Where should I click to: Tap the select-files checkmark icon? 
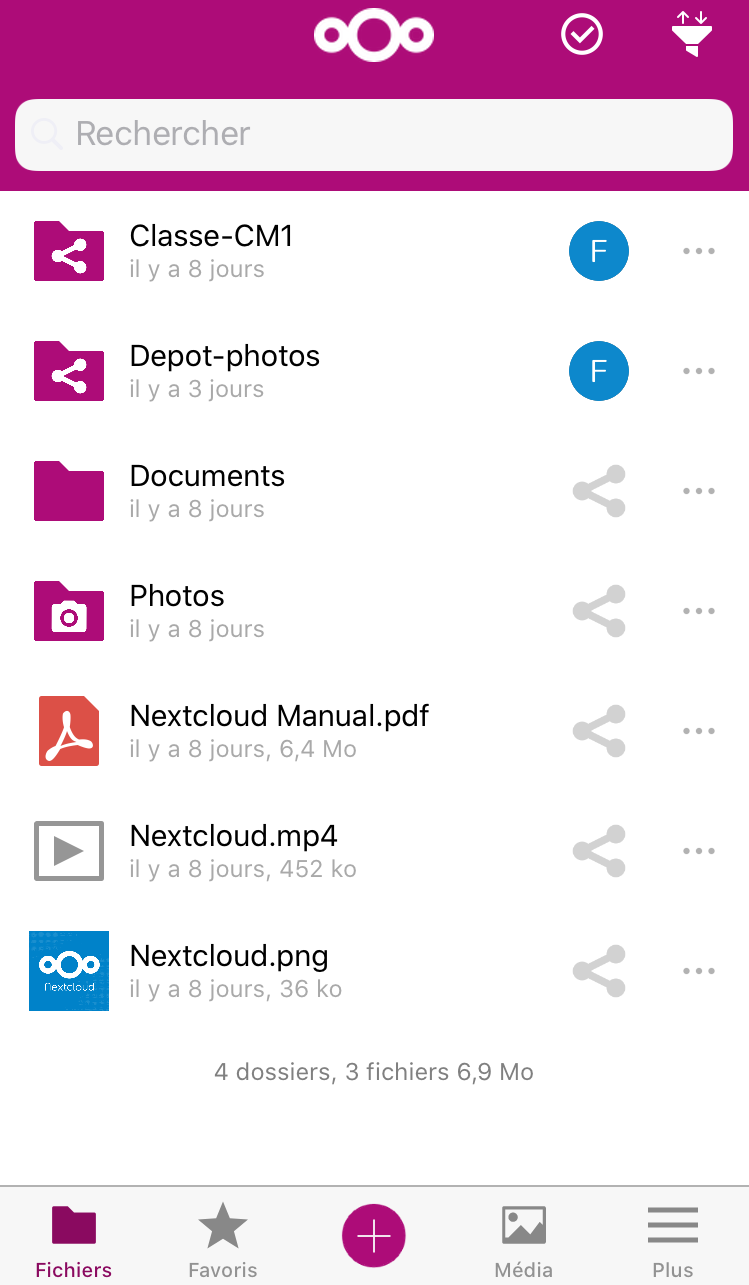coord(582,35)
